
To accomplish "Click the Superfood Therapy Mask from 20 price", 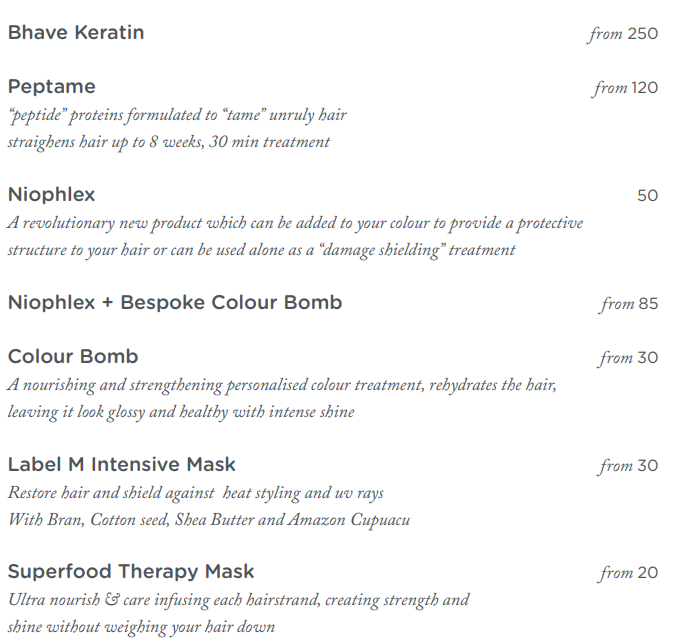I will [x=629, y=574].
